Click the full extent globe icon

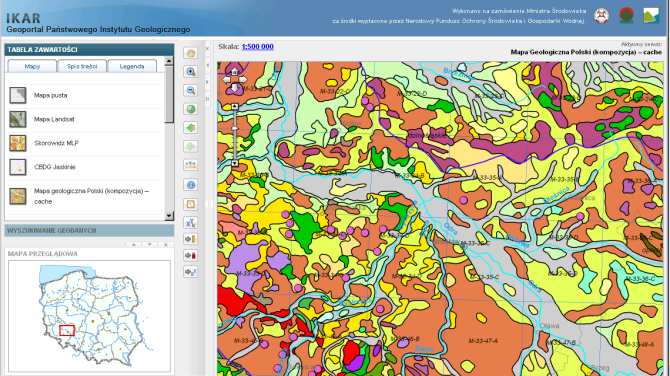(191, 109)
